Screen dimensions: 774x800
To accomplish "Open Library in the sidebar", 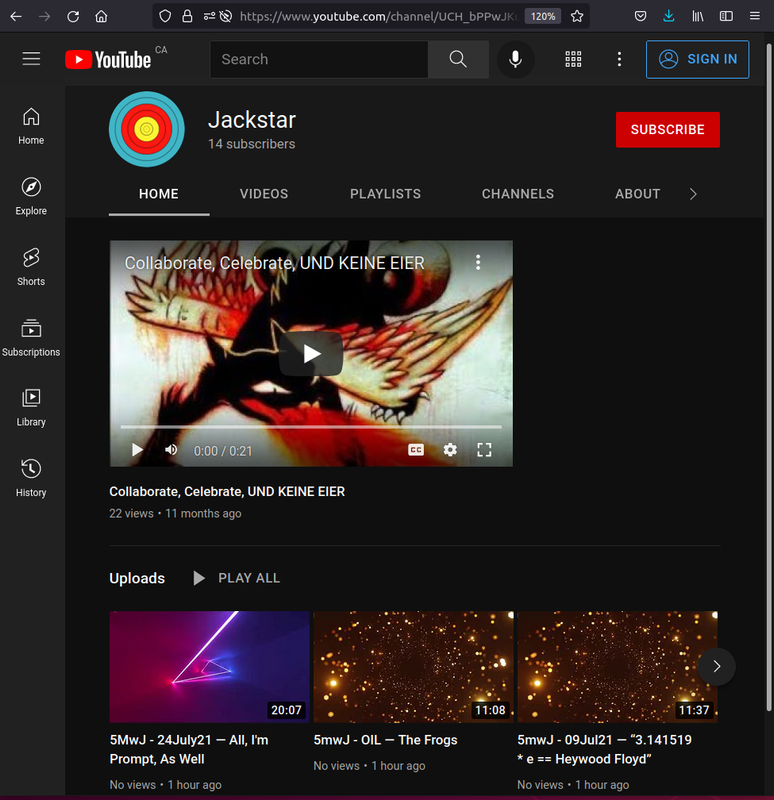I will coord(31,408).
